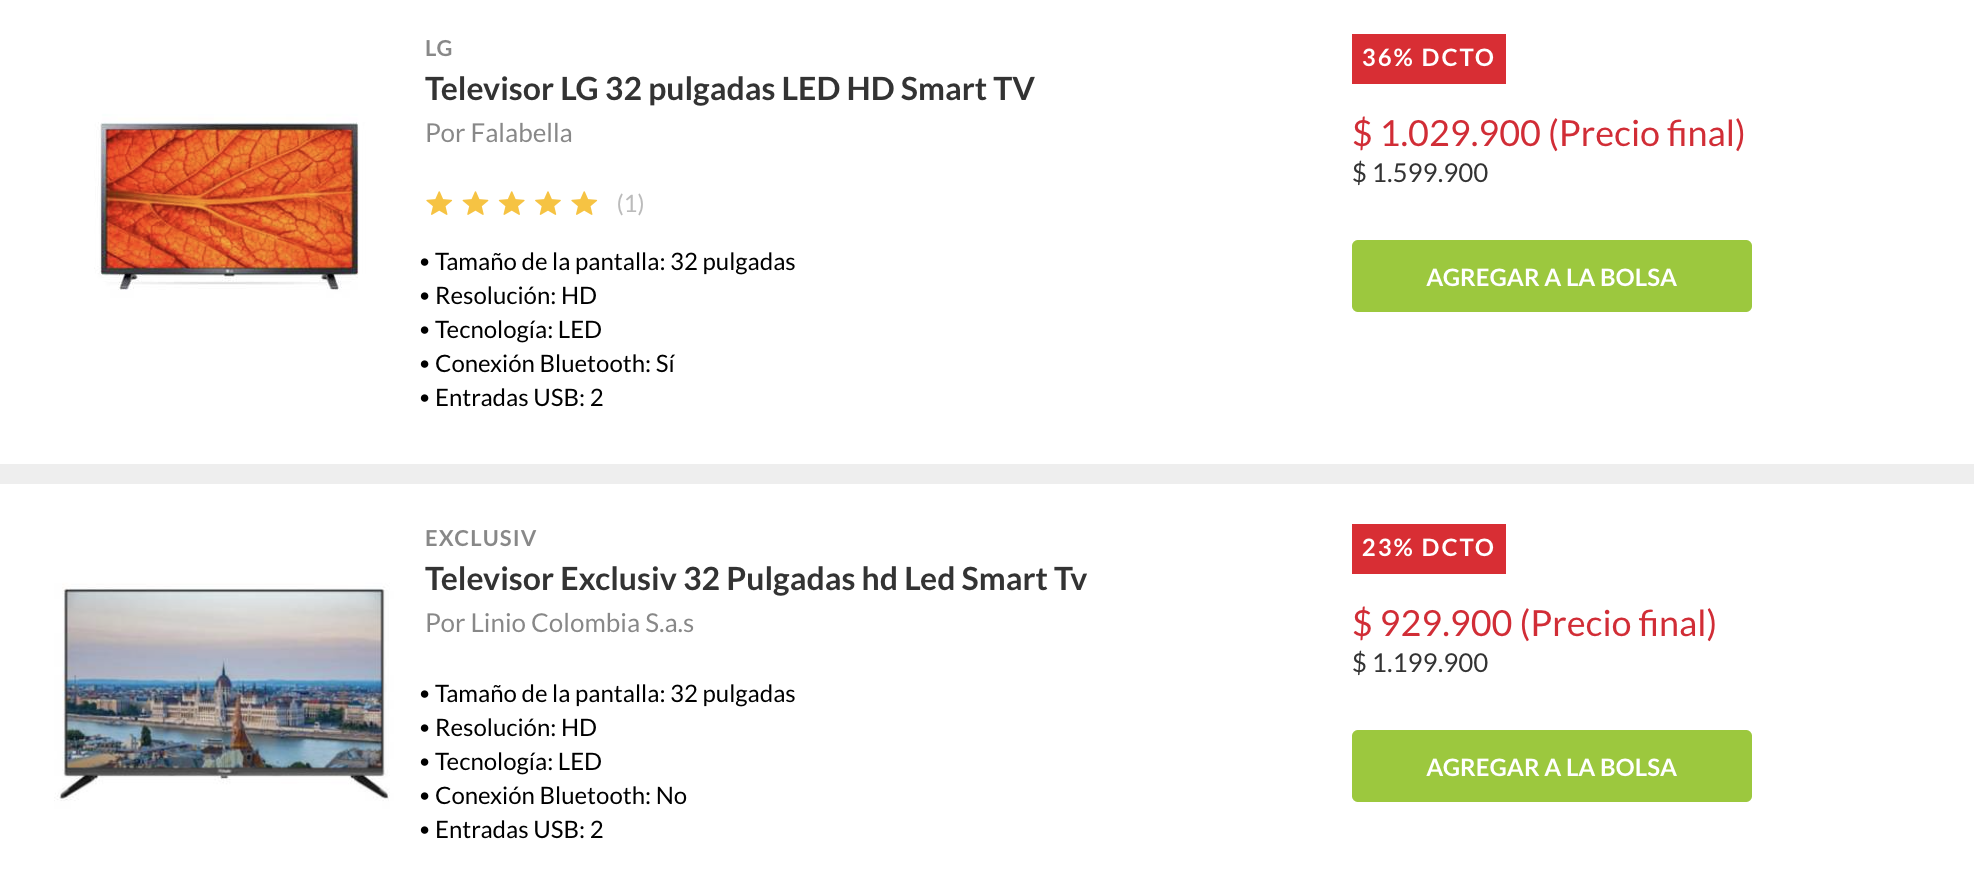Add the LG television to the bag
1974x894 pixels.
pyautogui.click(x=1551, y=276)
